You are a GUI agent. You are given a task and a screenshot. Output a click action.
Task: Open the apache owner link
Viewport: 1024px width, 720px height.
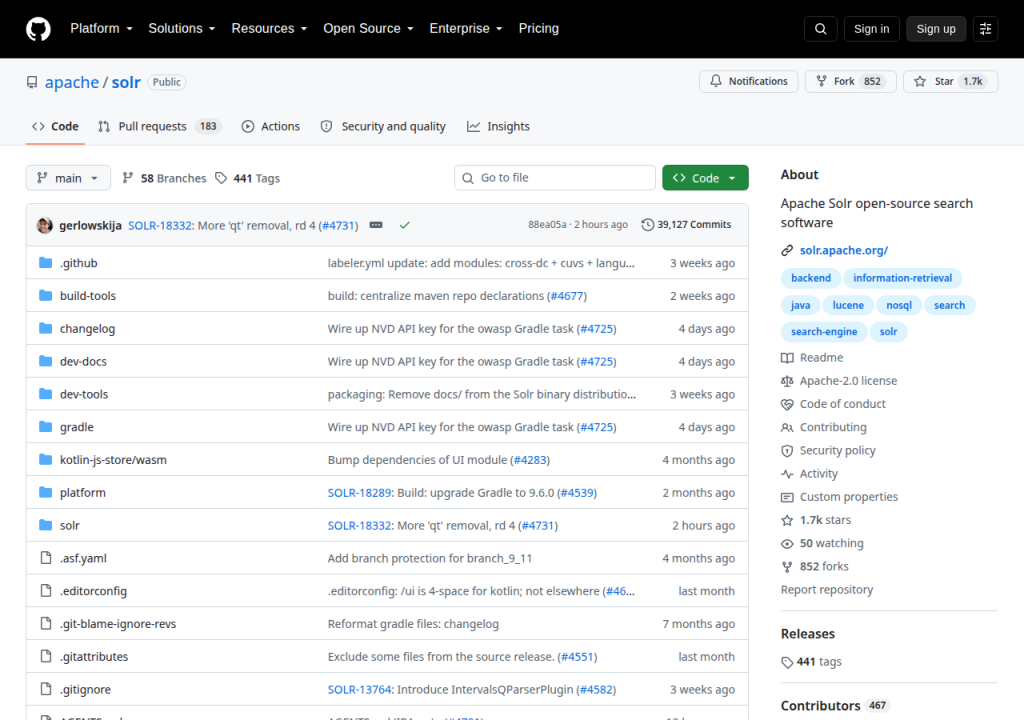[72, 82]
